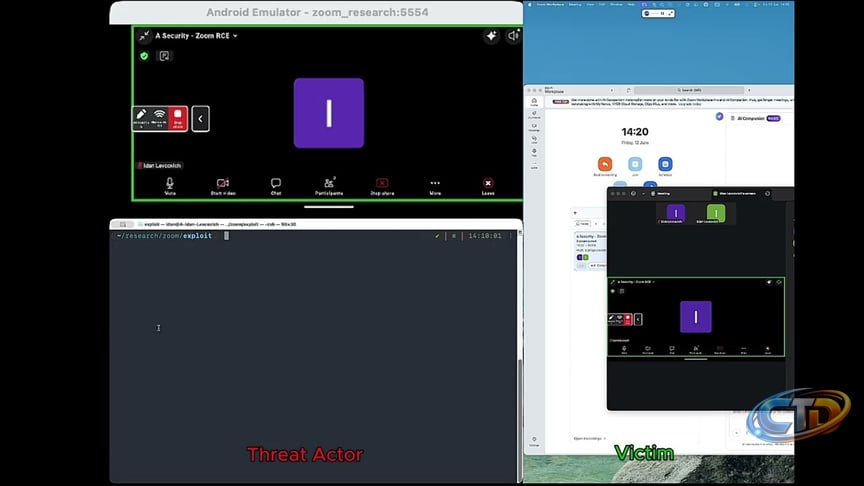Click the green encryption shield icon

144,56
